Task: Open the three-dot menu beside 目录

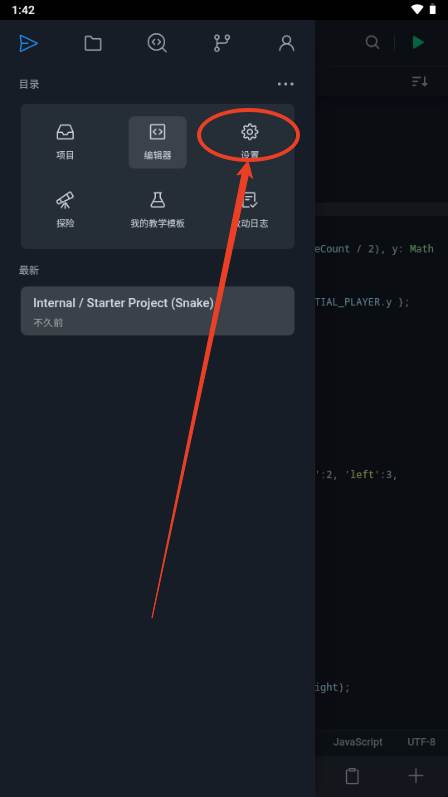Action: pyautogui.click(x=285, y=84)
